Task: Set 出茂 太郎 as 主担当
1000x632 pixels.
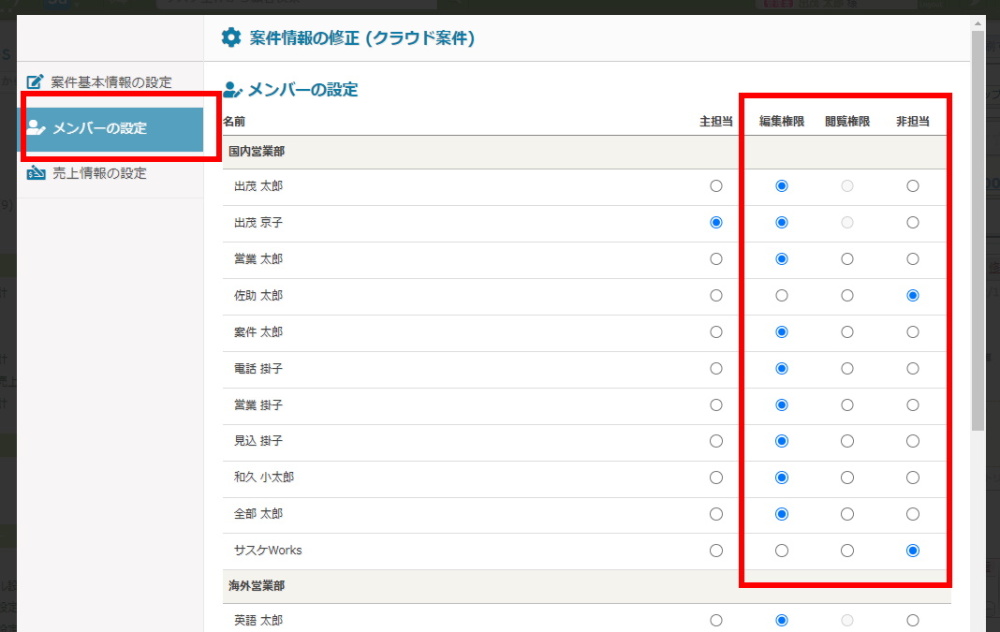Action: [x=716, y=186]
